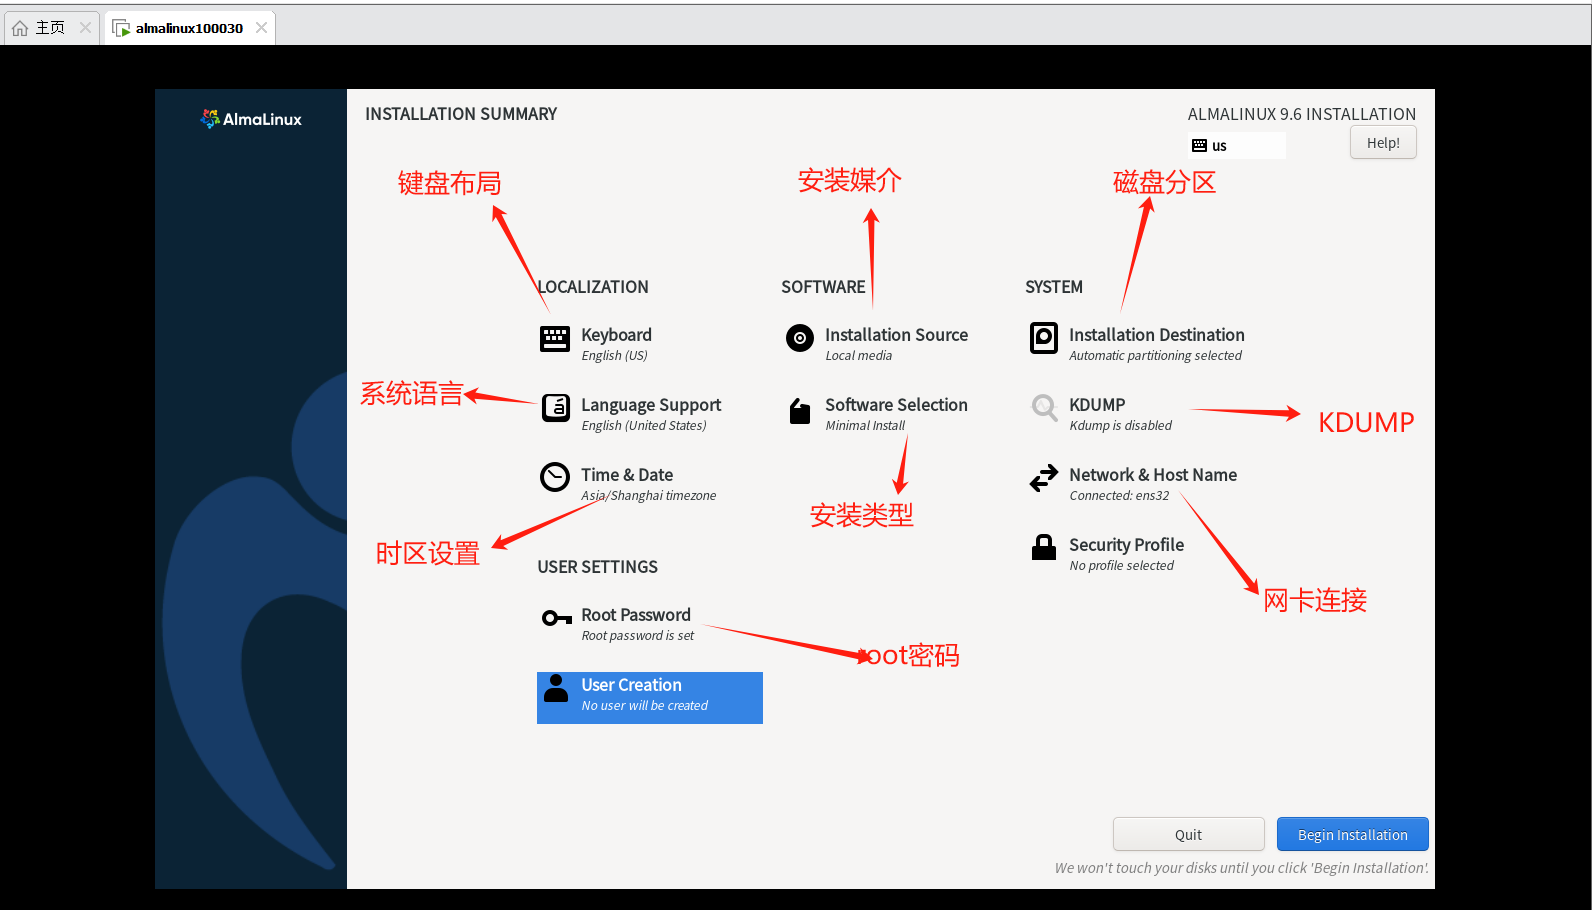The height and width of the screenshot is (910, 1592).
Task: Click 'Automatic partitioning selected' status text
Action: click(1155, 356)
